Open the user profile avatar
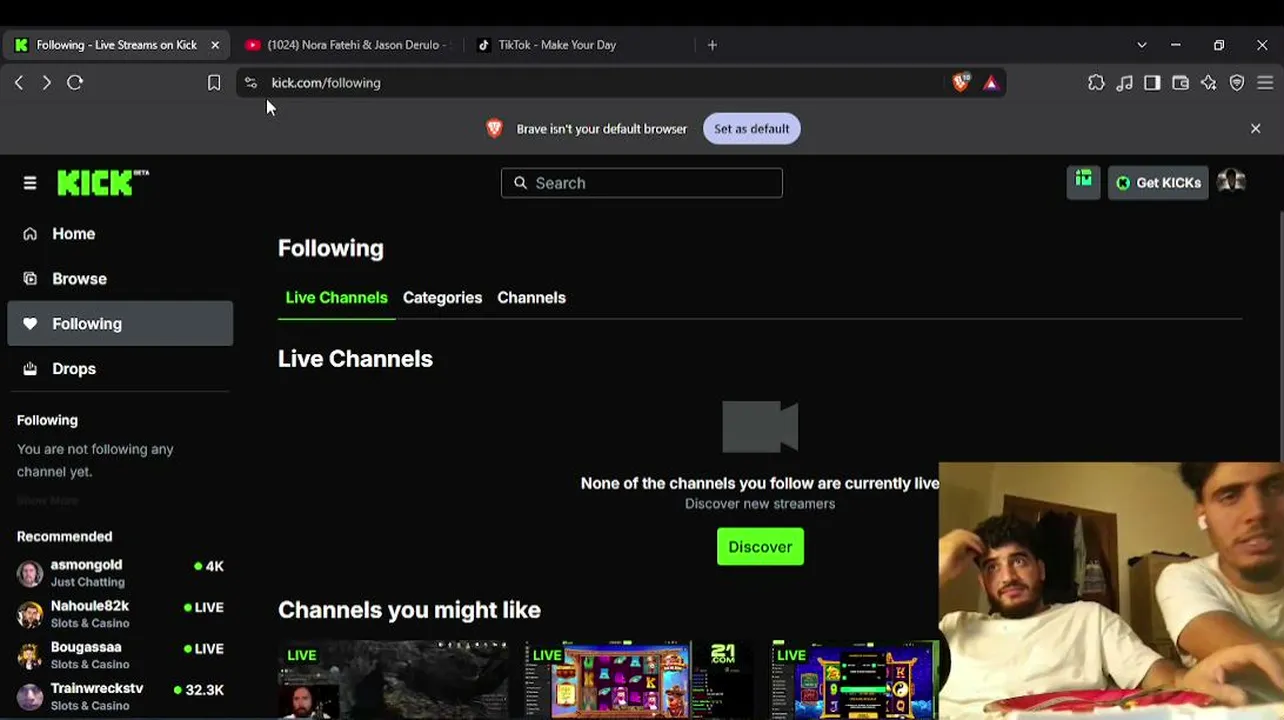Viewport: 1284px width, 720px height. (x=1231, y=182)
